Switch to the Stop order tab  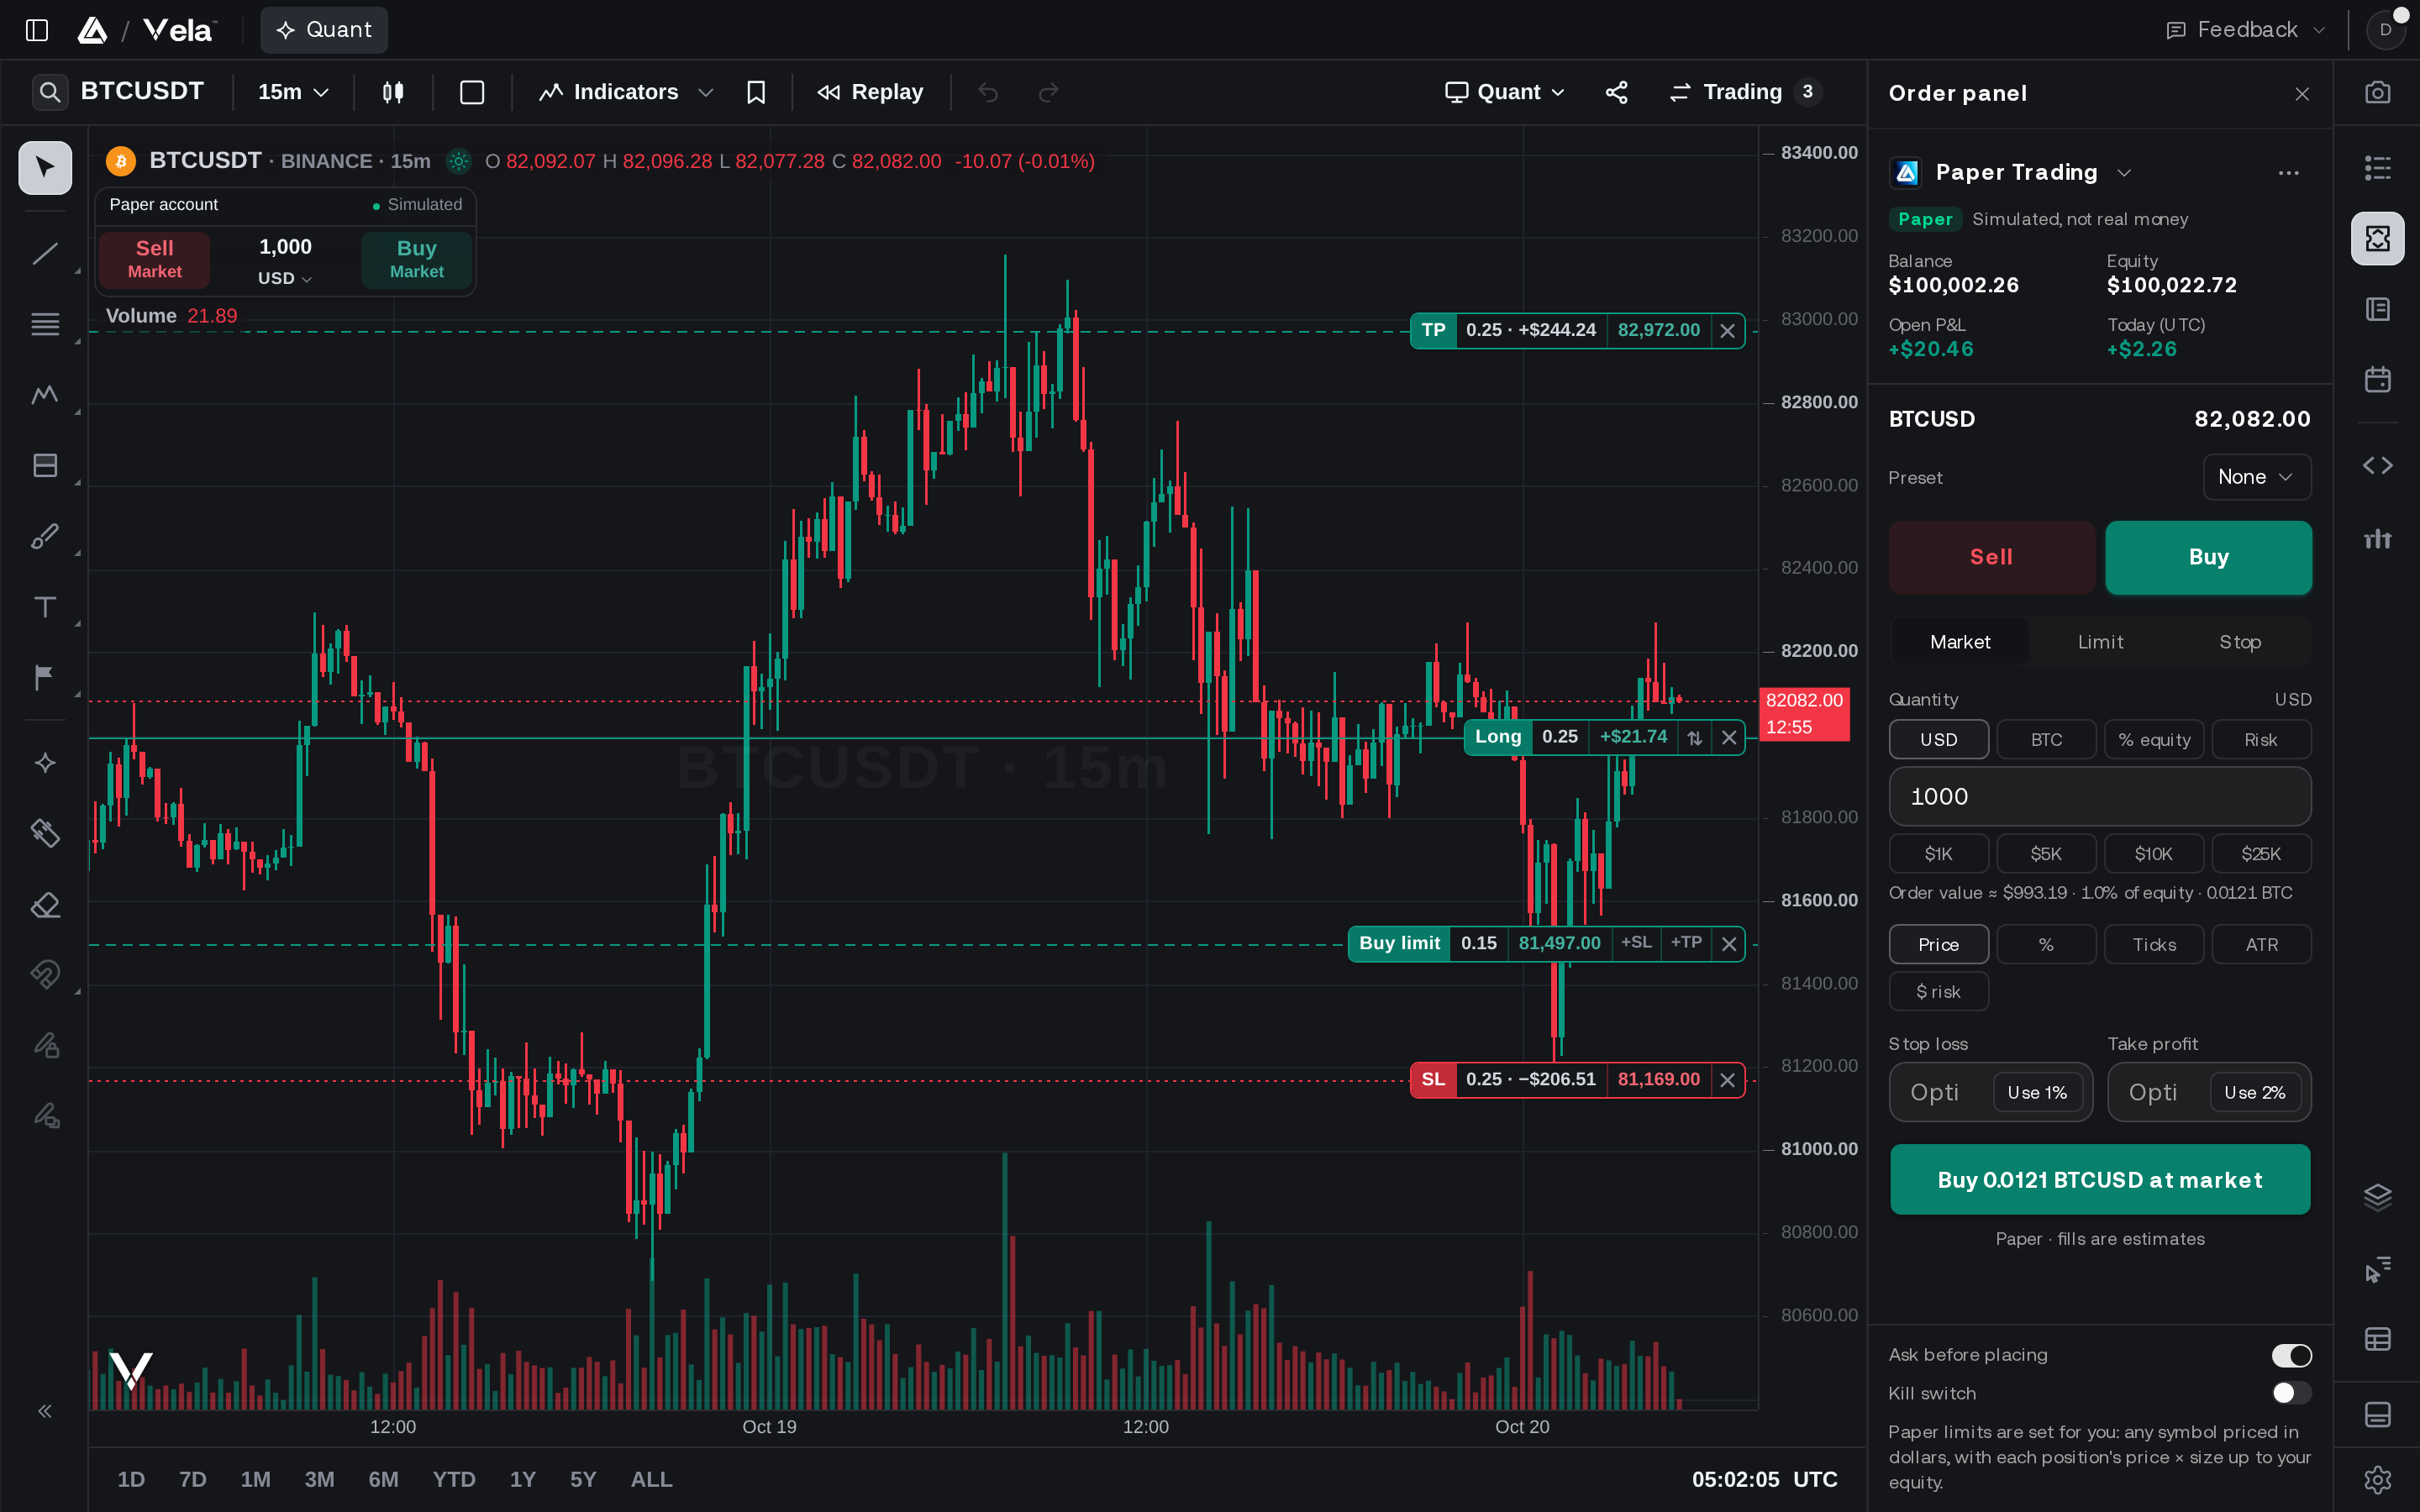click(2239, 642)
